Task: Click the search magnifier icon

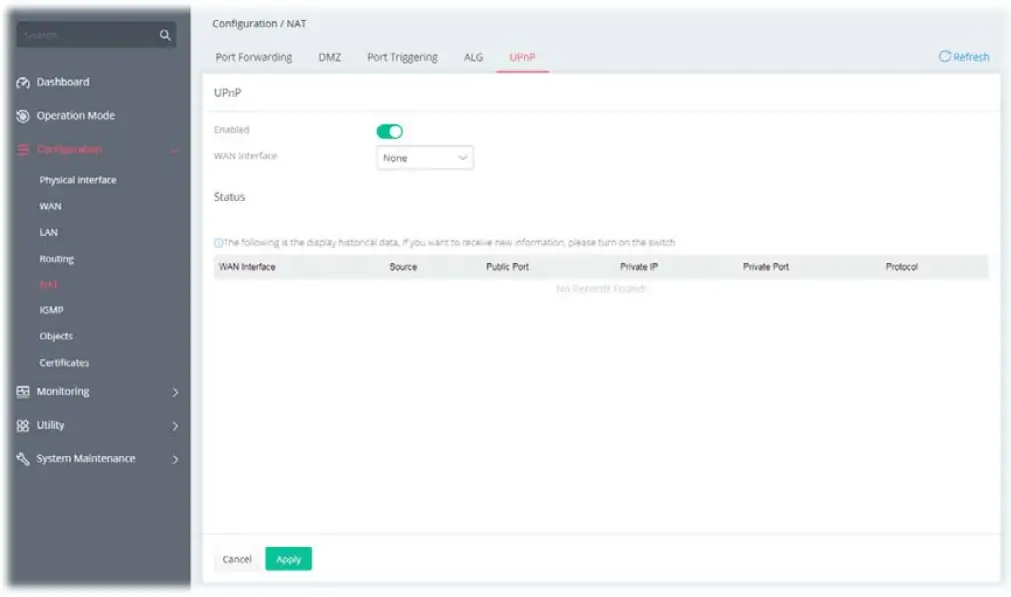Action: coord(165,35)
